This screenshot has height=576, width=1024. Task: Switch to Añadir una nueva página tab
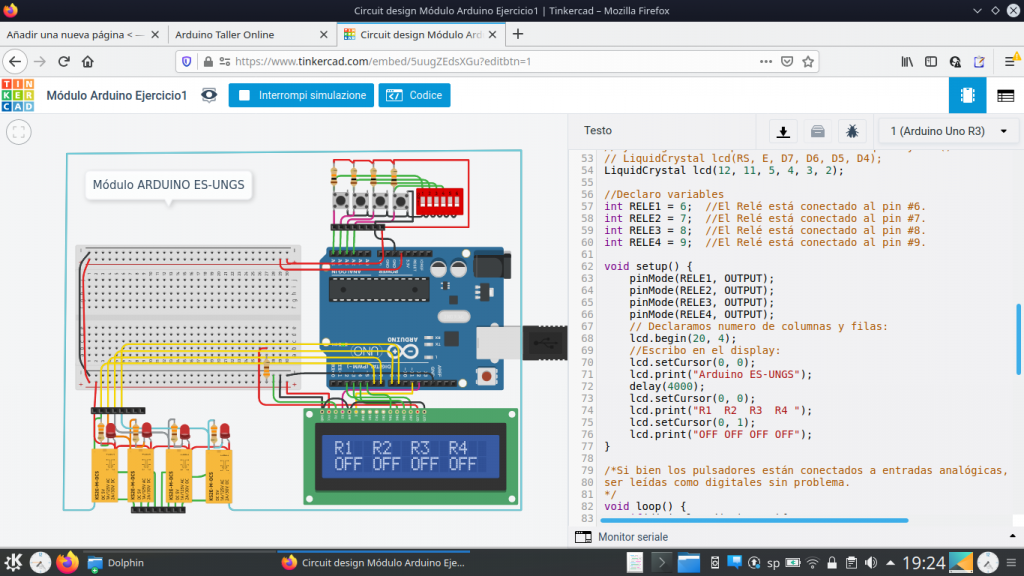[x=75, y=35]
